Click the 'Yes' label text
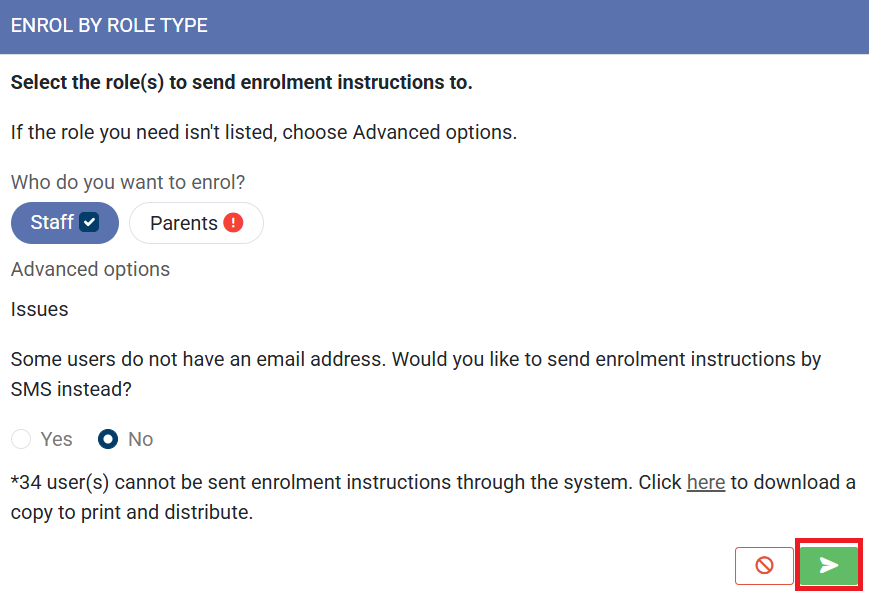869x596 pixels. (x=57, y=439)
